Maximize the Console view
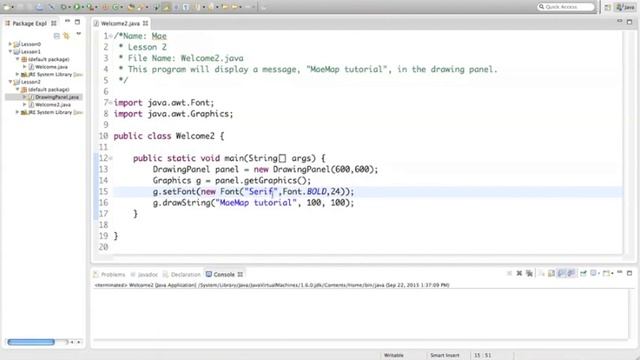This screenshot has height=360, width=640. pyautogui.click(x=629, y=273)
